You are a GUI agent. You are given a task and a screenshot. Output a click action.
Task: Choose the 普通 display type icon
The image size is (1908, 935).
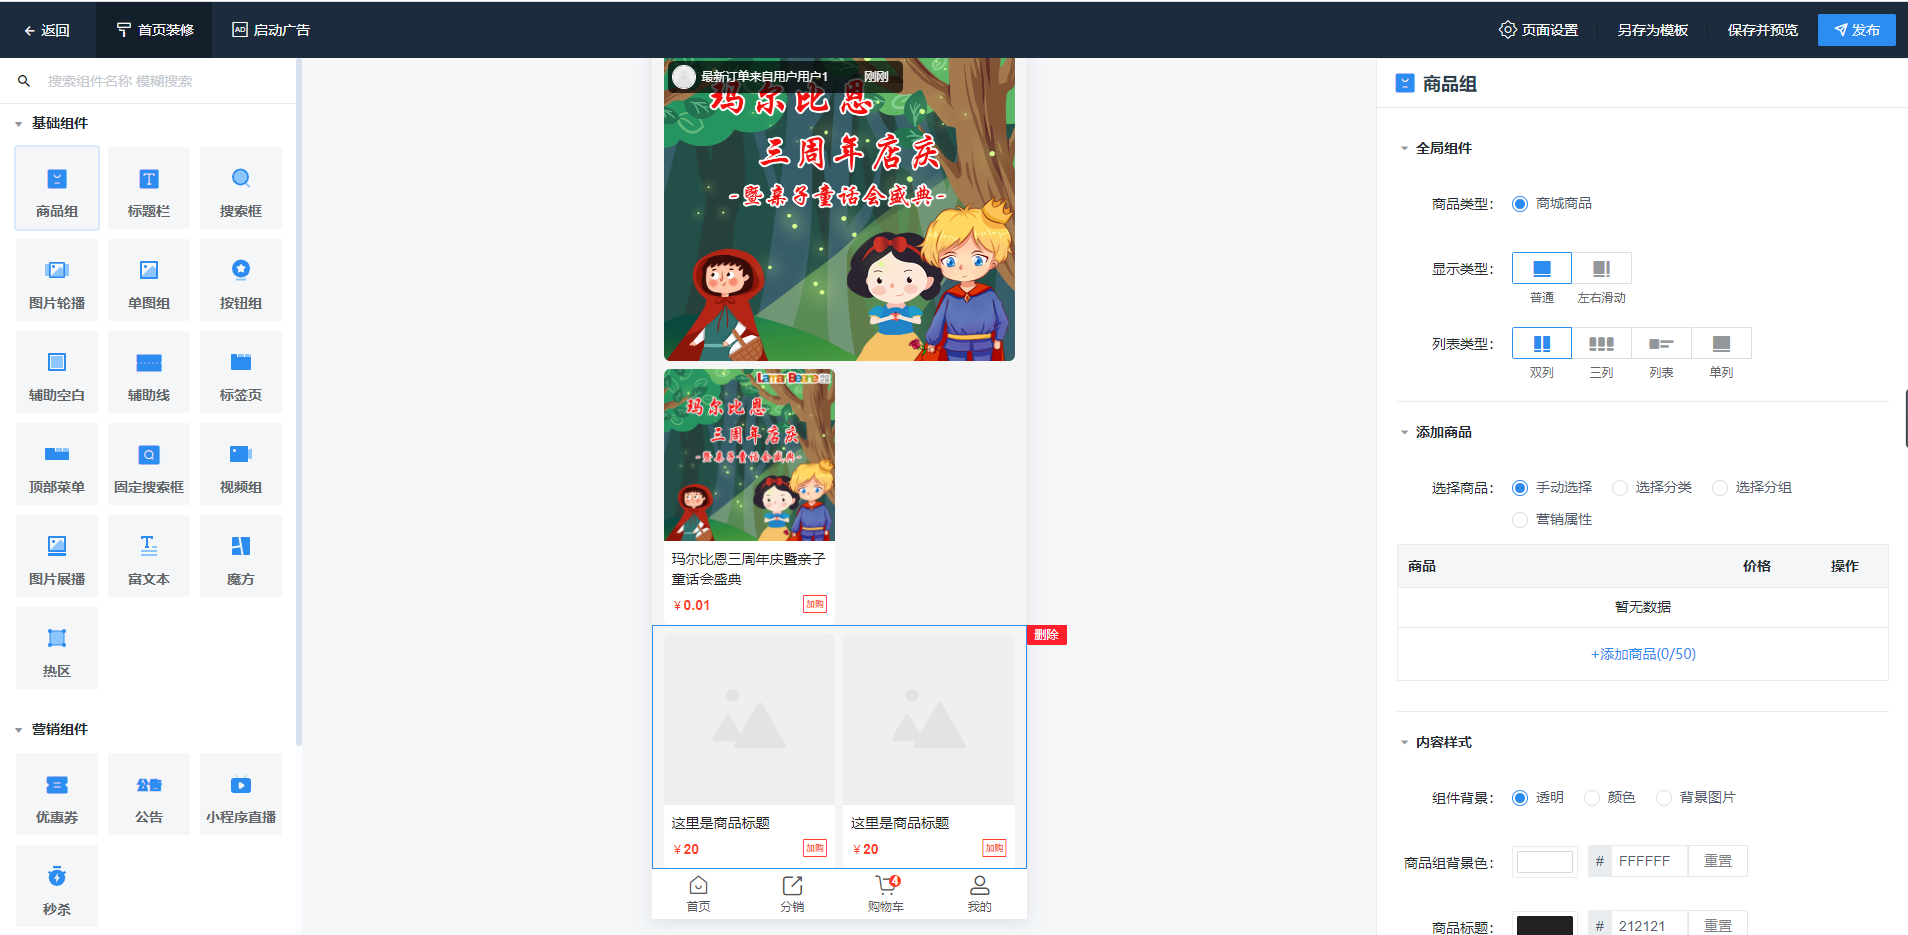click(x=1542, y=268)
